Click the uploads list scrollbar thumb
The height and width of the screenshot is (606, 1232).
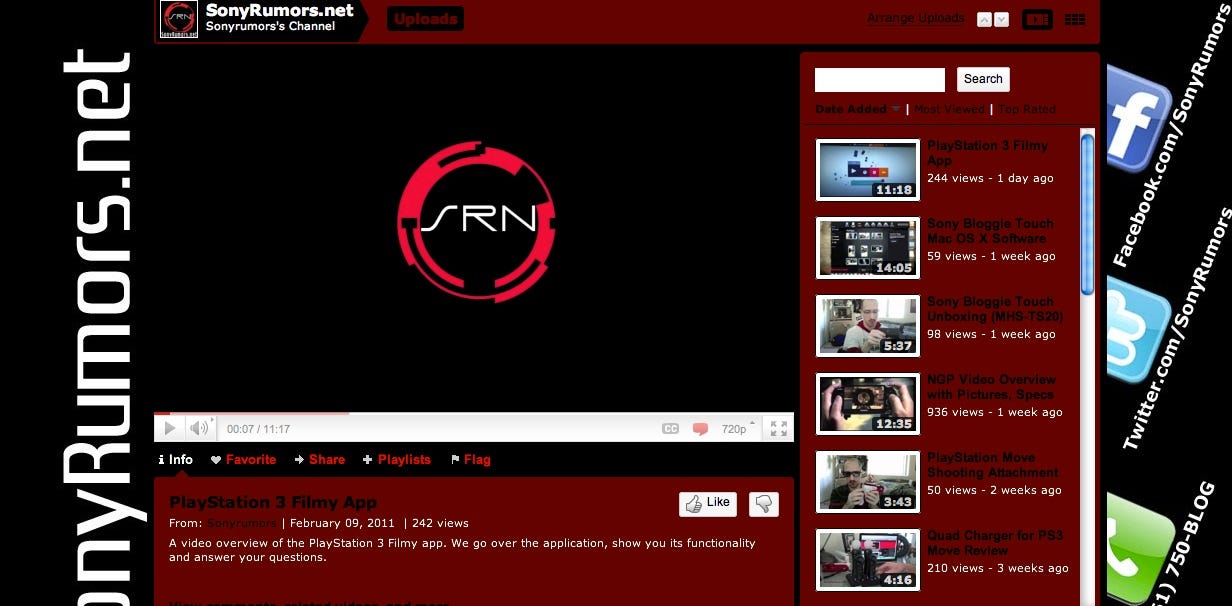point(1087,215)
